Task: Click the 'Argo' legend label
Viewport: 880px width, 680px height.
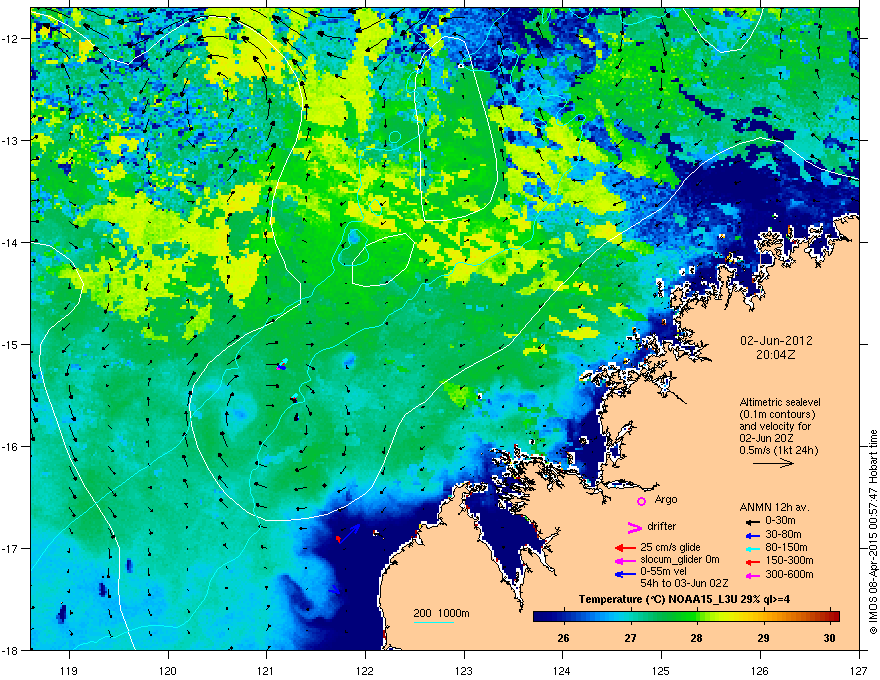Action: [x=666, y=499]
